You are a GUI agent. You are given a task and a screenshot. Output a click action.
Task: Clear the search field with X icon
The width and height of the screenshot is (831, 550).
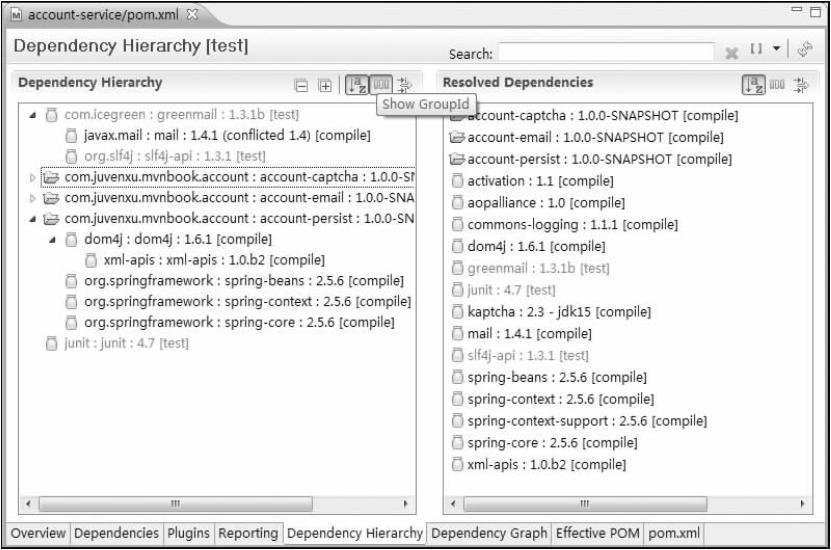732,53
